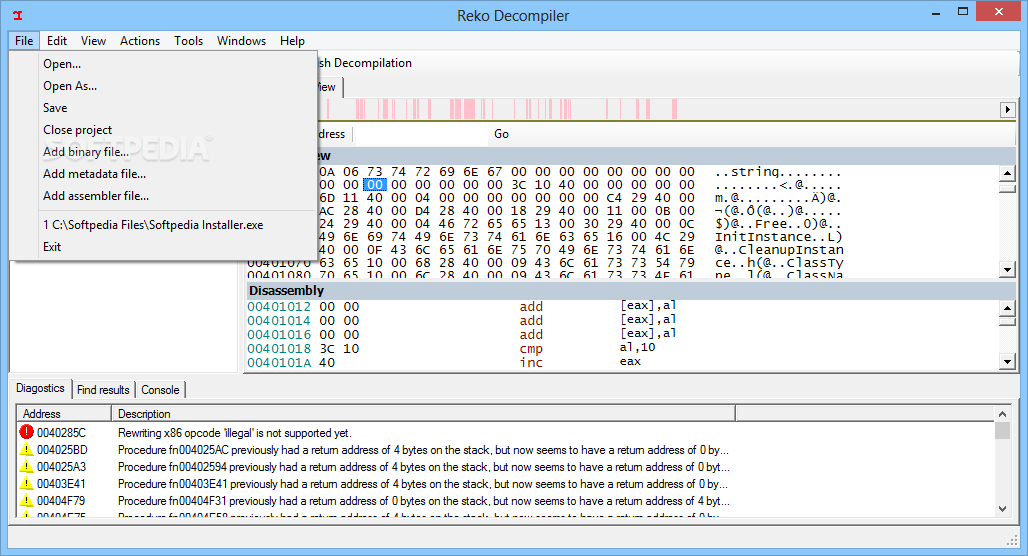Screen dimensions: 1028x556
Task: Click disassembly address 00401016
Action: point(279,334)
